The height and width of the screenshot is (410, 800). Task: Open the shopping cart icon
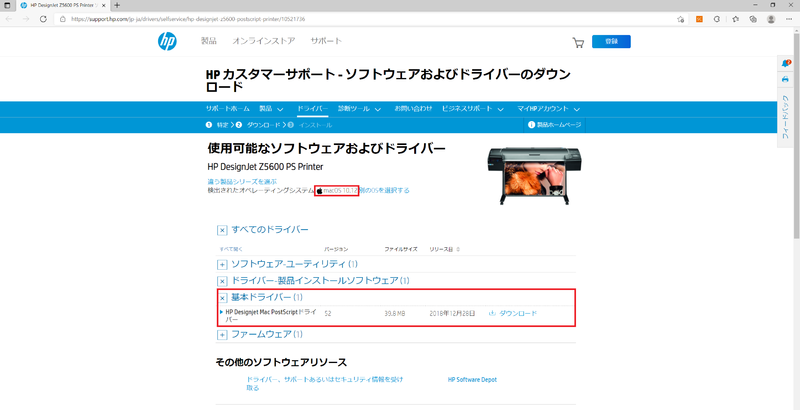[578, 42]
